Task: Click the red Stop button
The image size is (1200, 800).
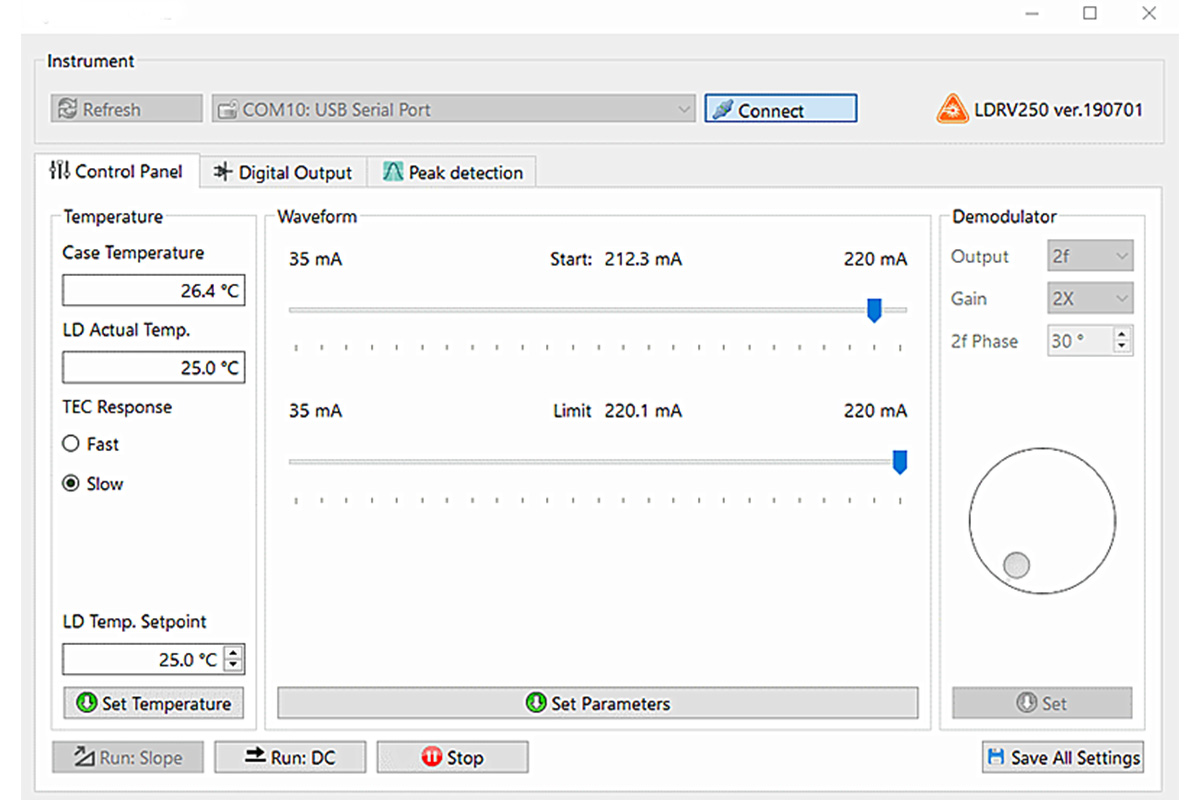Action: 452,758
